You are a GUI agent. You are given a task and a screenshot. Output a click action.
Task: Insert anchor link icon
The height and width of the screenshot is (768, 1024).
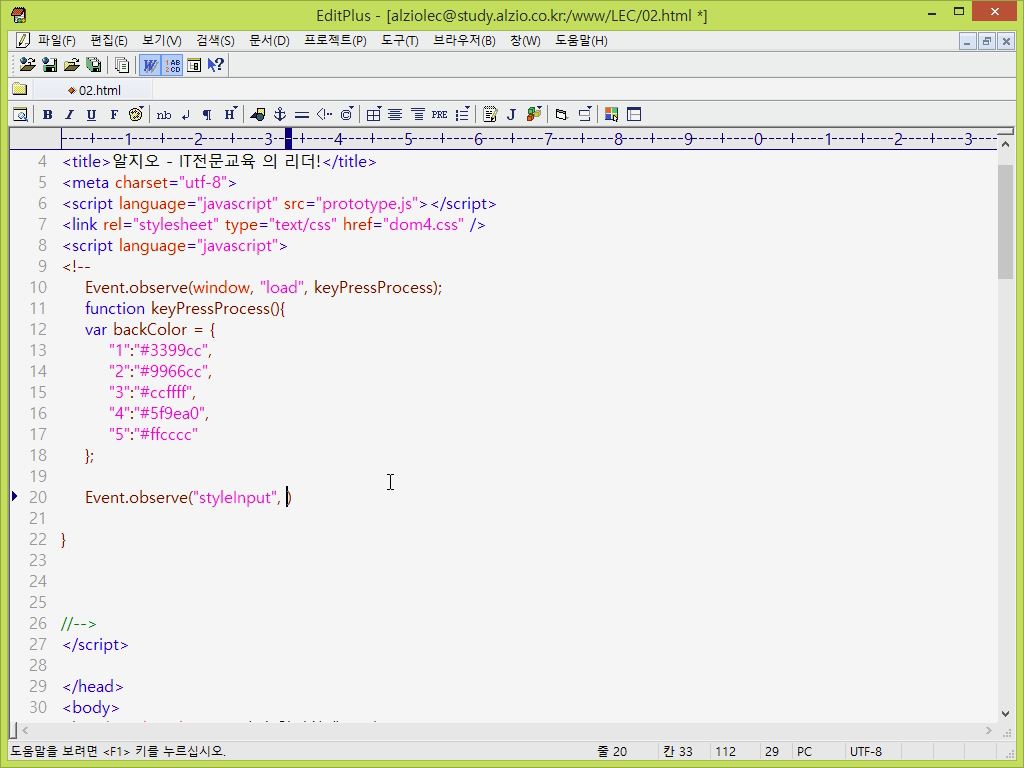pyautogui.click(x=280, y=115)
